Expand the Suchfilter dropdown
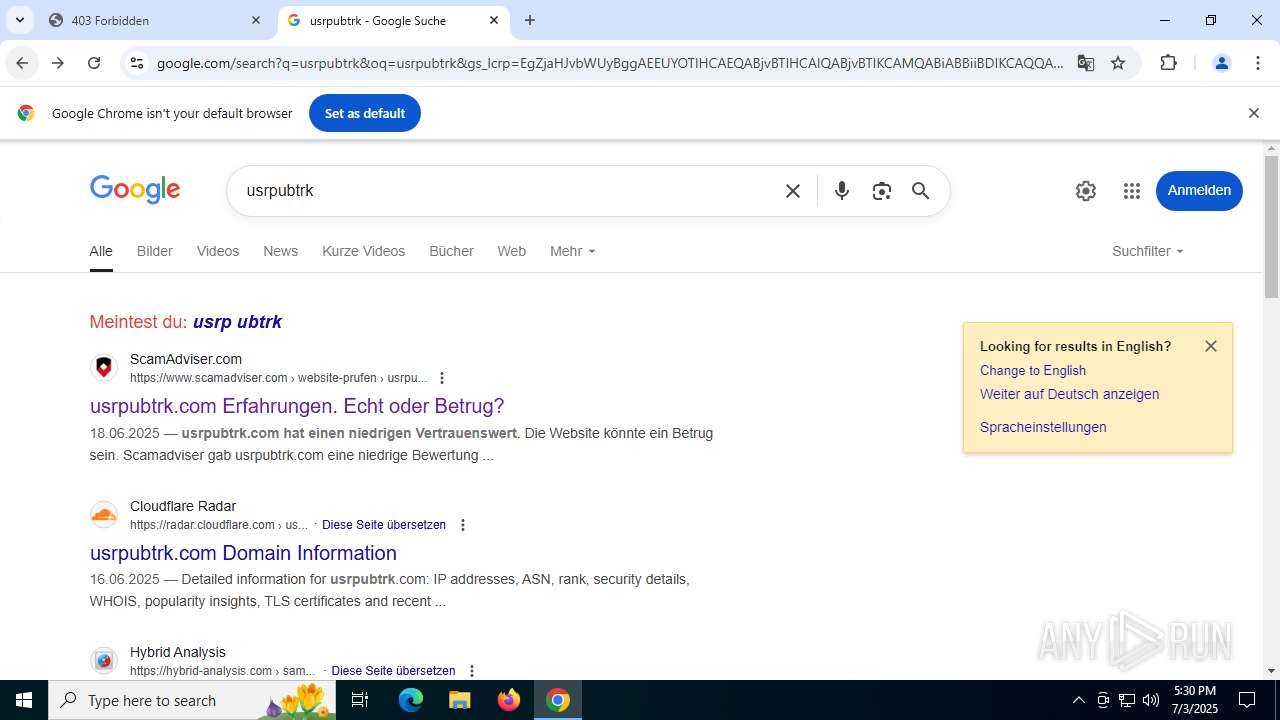 click(1148, 251)
